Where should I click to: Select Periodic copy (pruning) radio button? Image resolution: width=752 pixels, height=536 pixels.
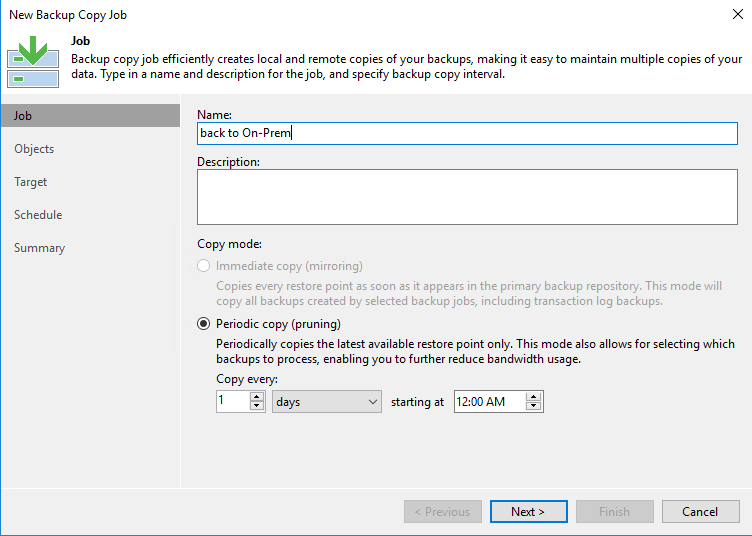pyautogui.click(x=204, y=324)
